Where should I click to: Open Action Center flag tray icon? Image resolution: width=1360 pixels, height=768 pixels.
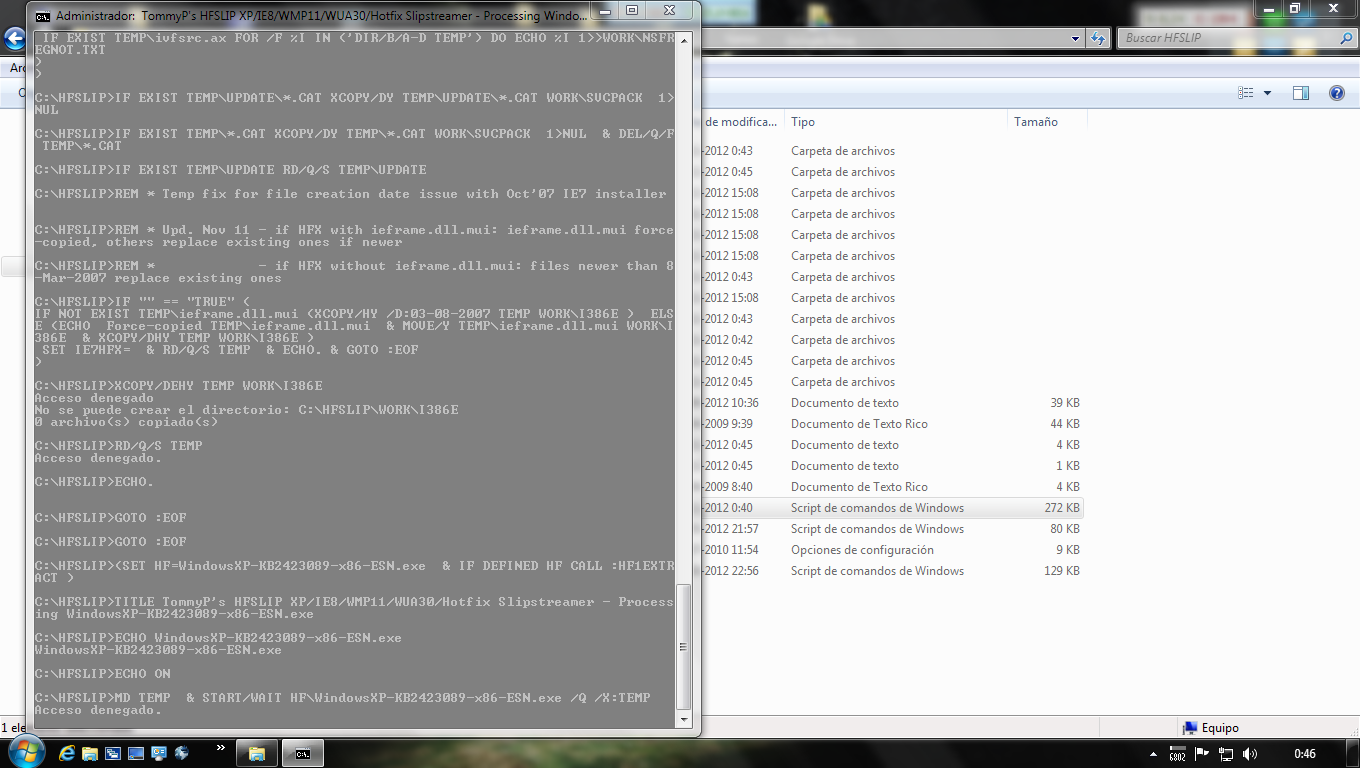[1202, 753]
